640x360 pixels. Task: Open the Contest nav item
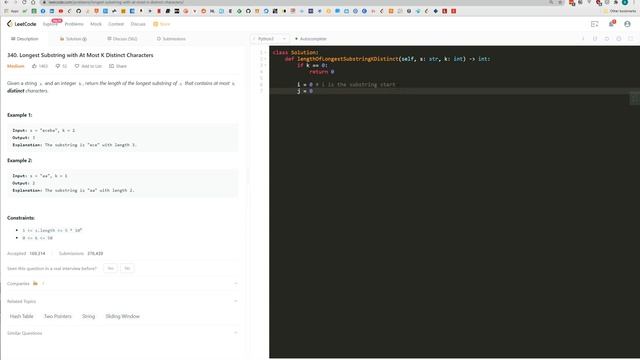(116, 24)
